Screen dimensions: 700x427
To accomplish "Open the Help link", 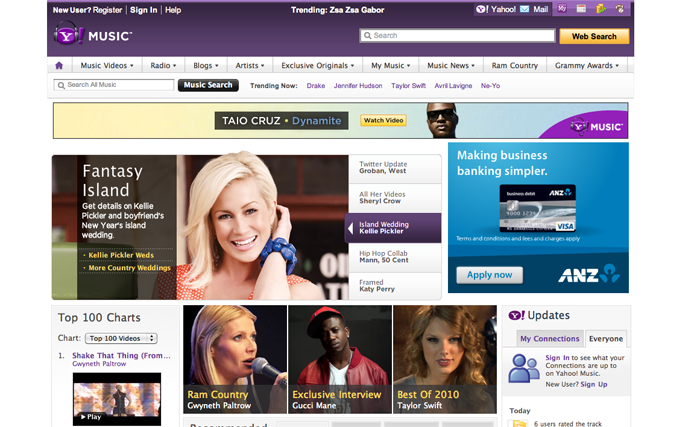I will pos(173,10).
